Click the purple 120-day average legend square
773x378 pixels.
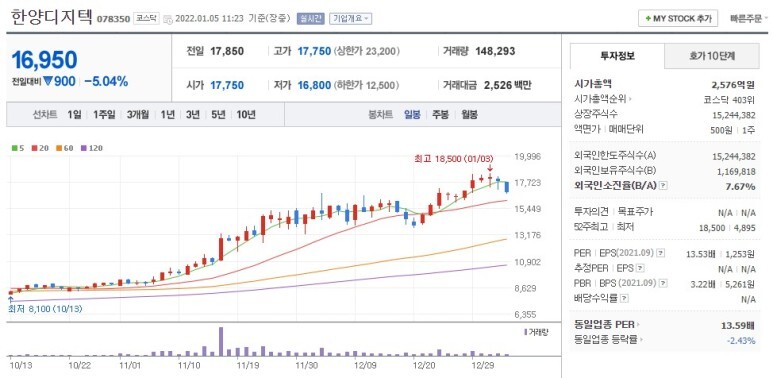coord(83,148)
